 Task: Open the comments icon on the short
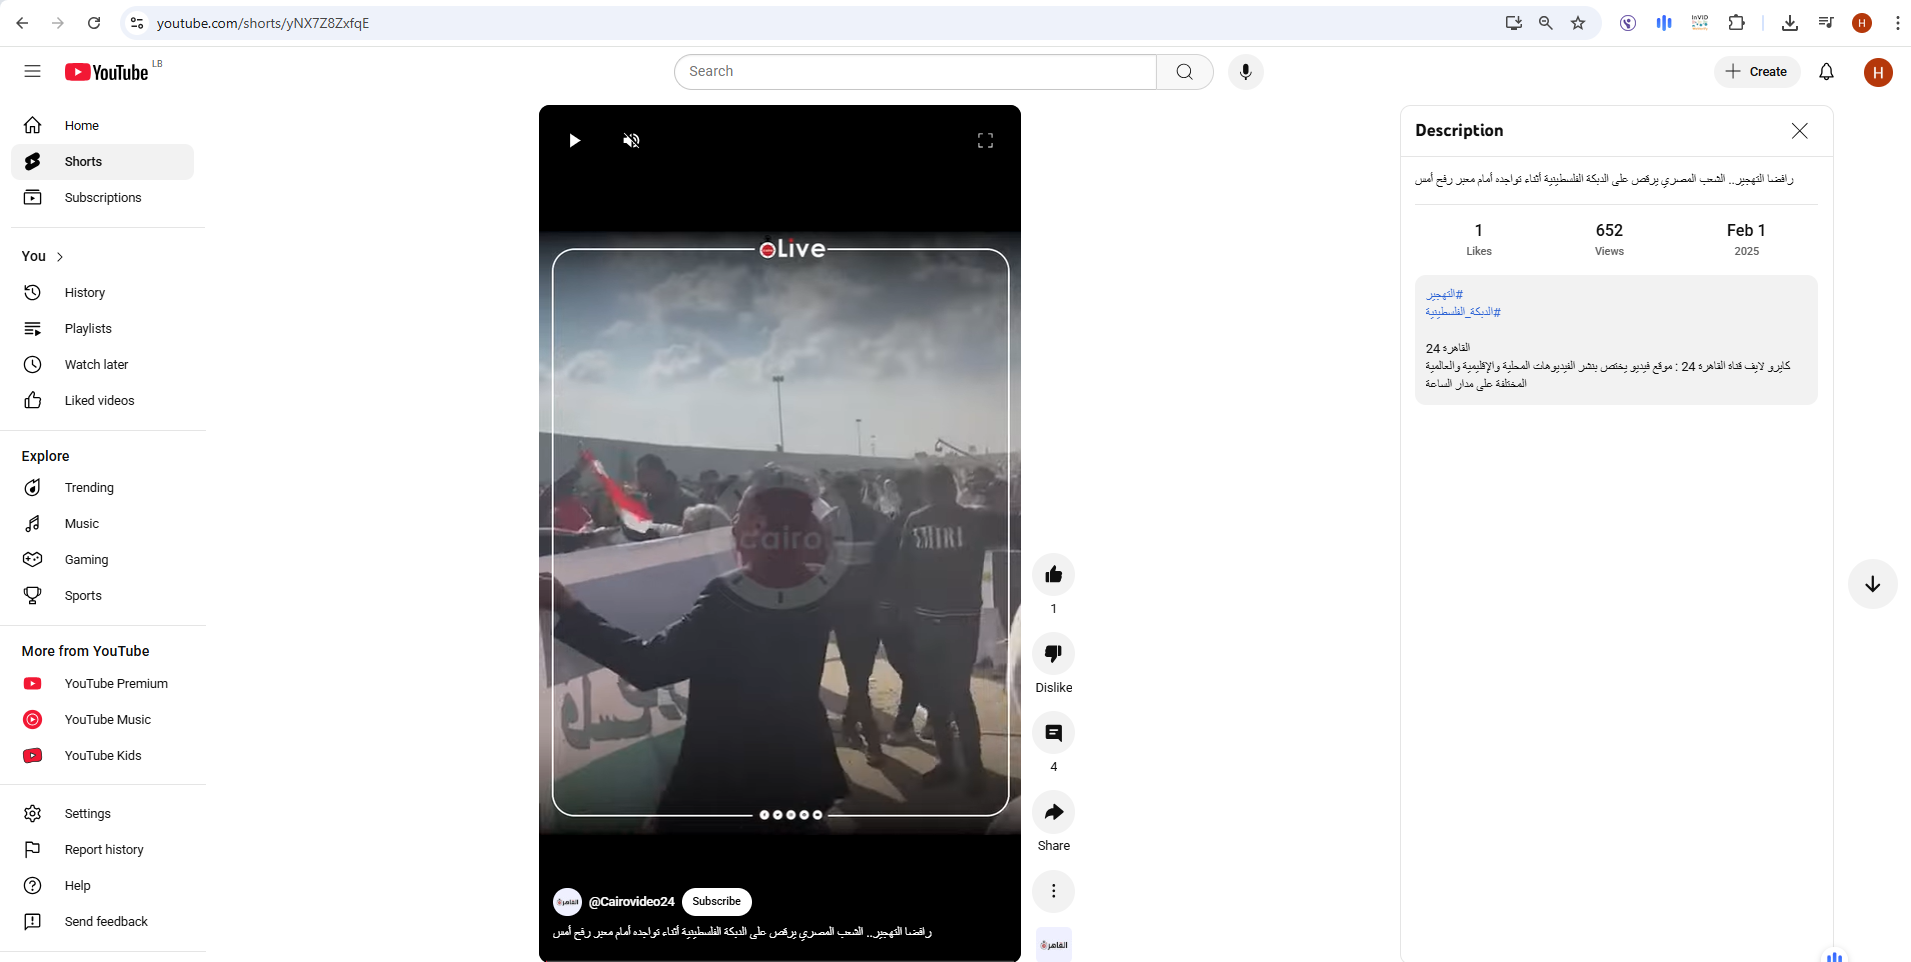(1053, 733)
